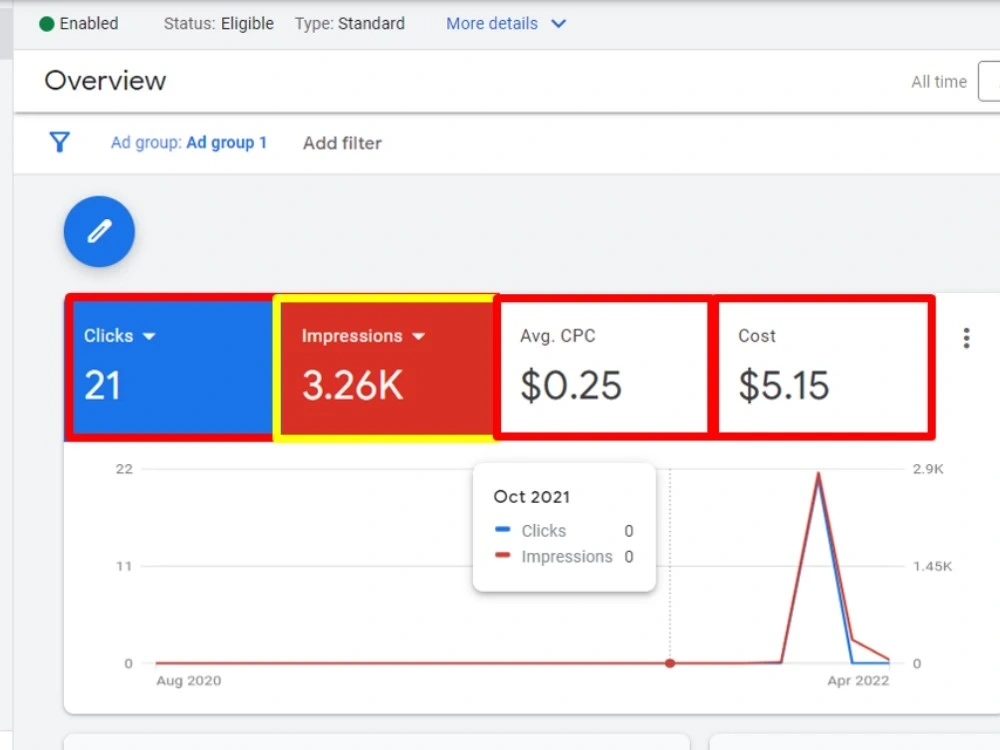The width and height of the screenshot is (1000, 750).
Task: Click the blue pencil edit button
Action: (99, 232)
